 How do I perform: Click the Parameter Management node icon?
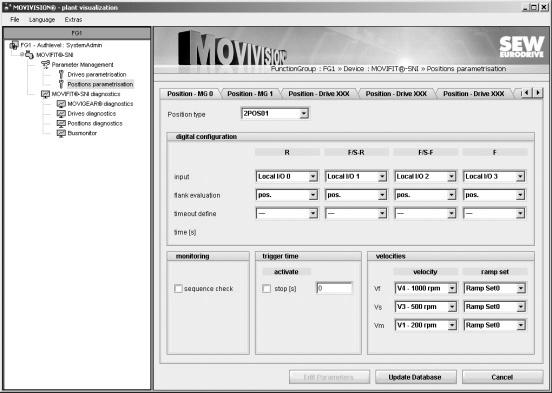click(45, 64)
